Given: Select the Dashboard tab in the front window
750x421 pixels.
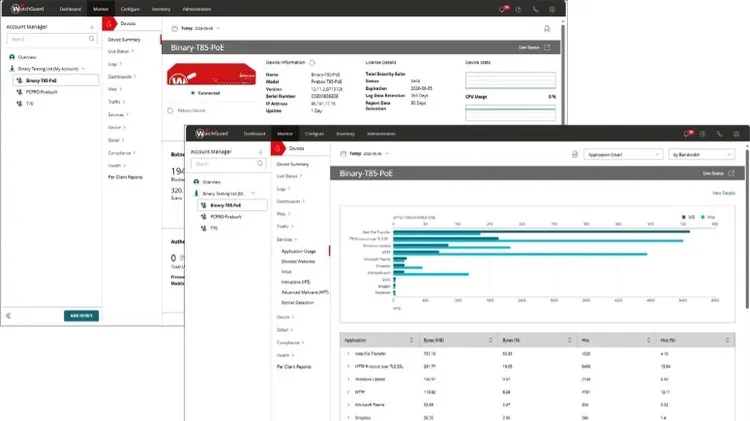Looking at the screenshot, I should [254, 134].
